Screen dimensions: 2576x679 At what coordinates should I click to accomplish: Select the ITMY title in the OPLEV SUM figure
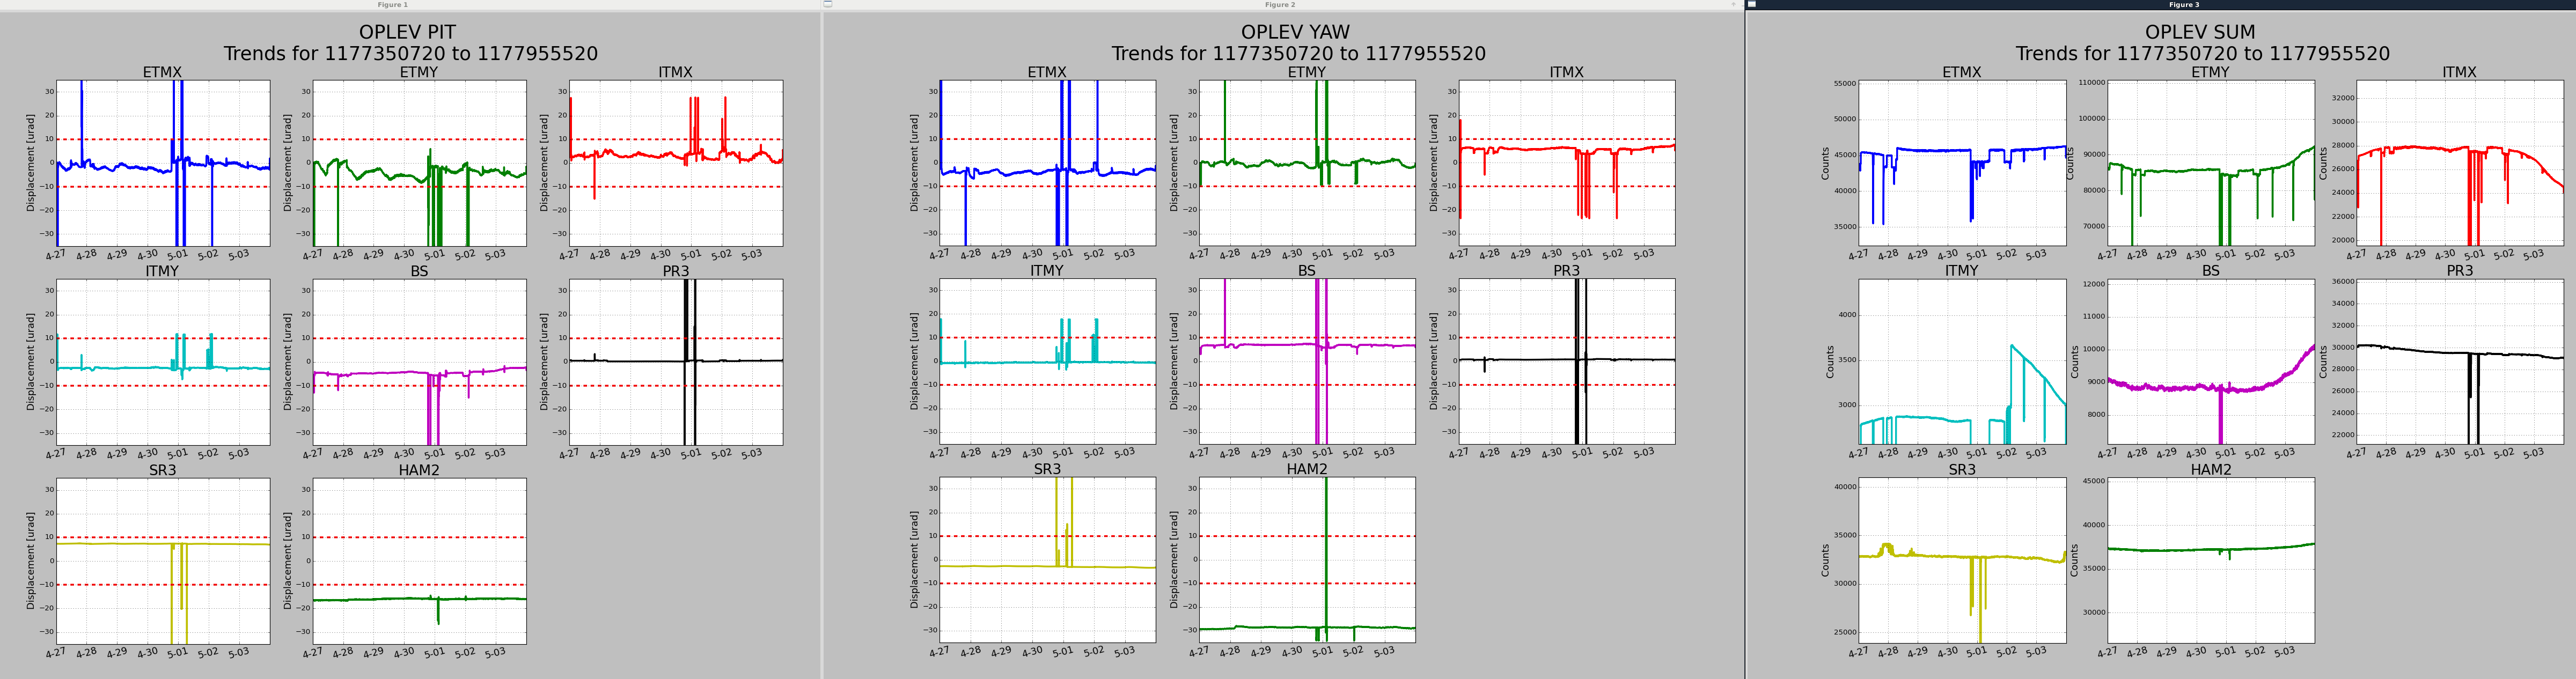tap(1962, 271)
